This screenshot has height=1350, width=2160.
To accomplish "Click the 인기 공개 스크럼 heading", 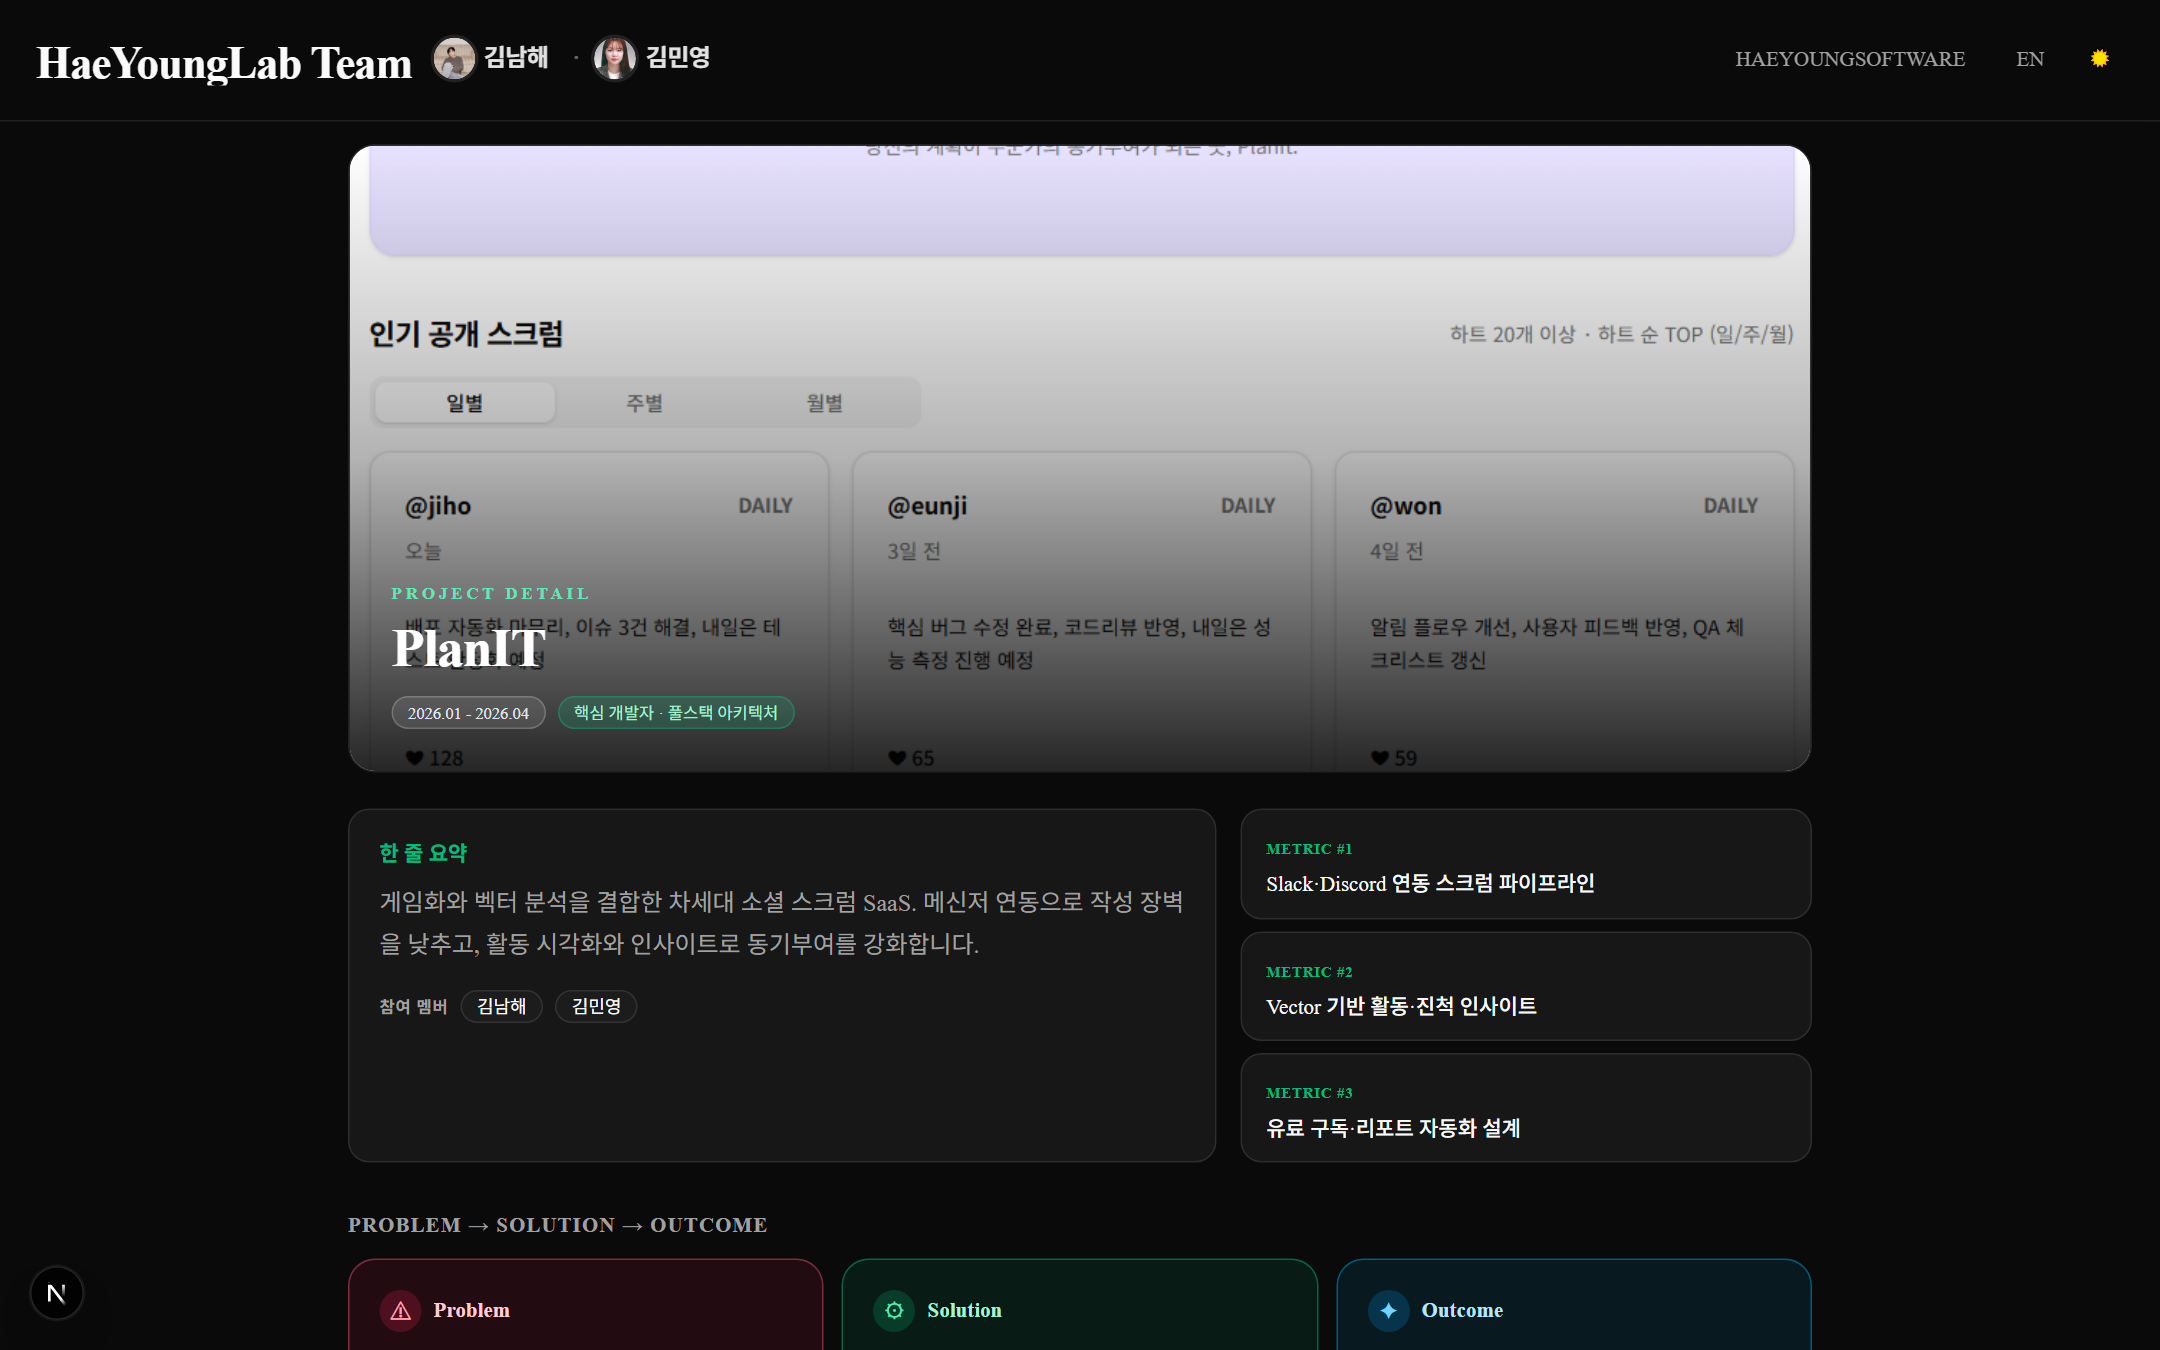I will point(466,334).
